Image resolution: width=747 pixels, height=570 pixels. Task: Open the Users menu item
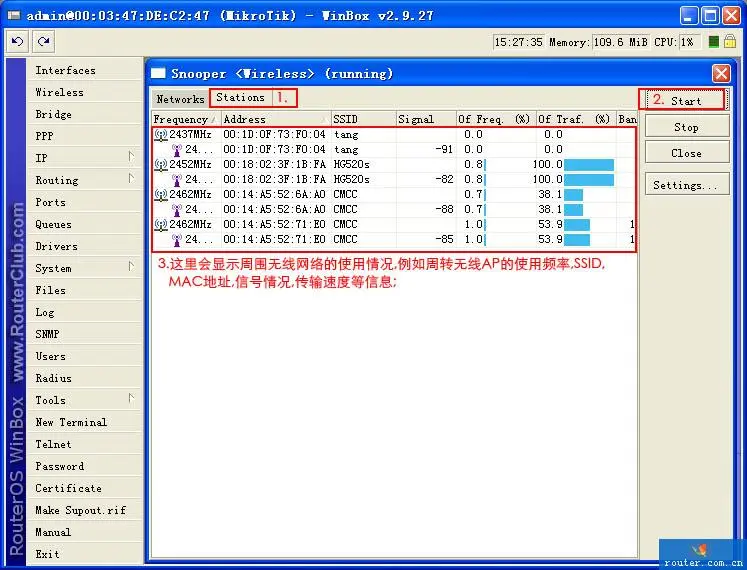click(84, 356)
